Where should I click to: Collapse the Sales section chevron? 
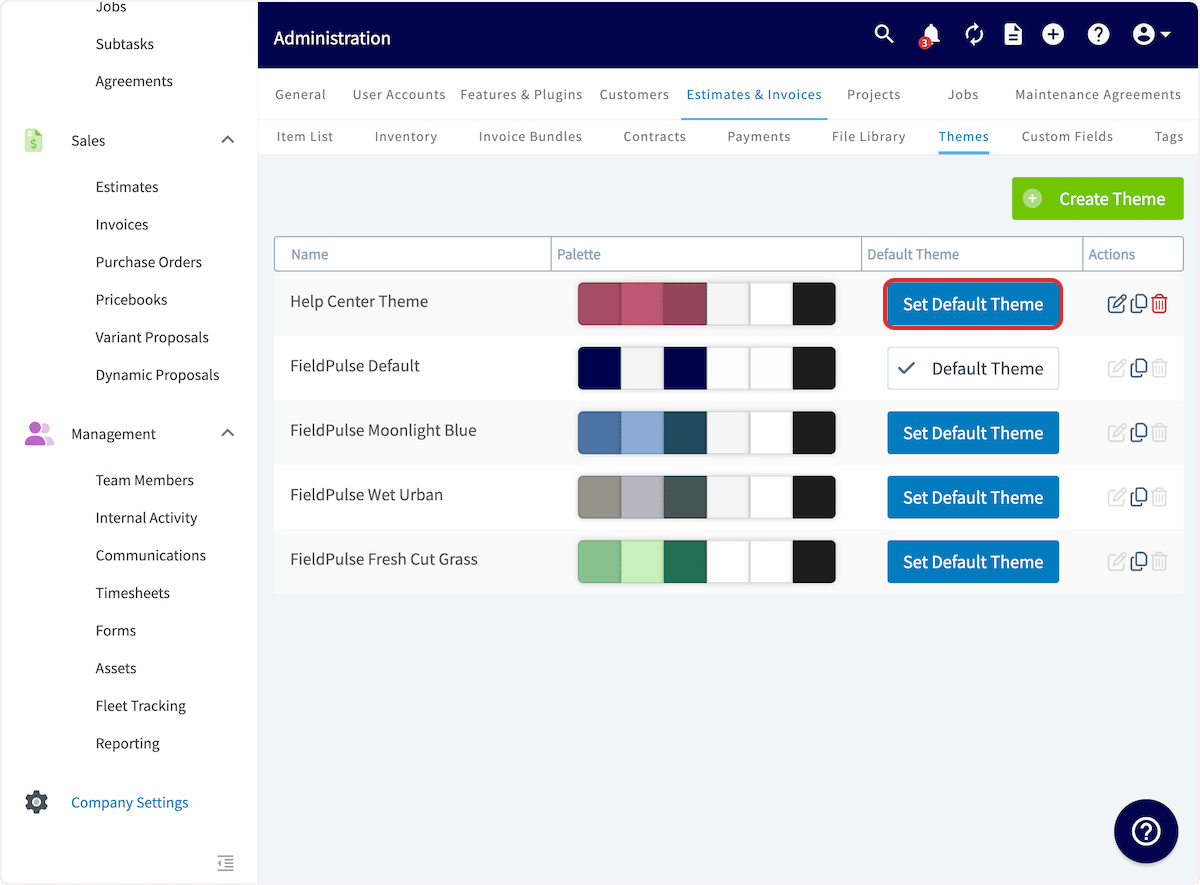[x=227, y=140]
